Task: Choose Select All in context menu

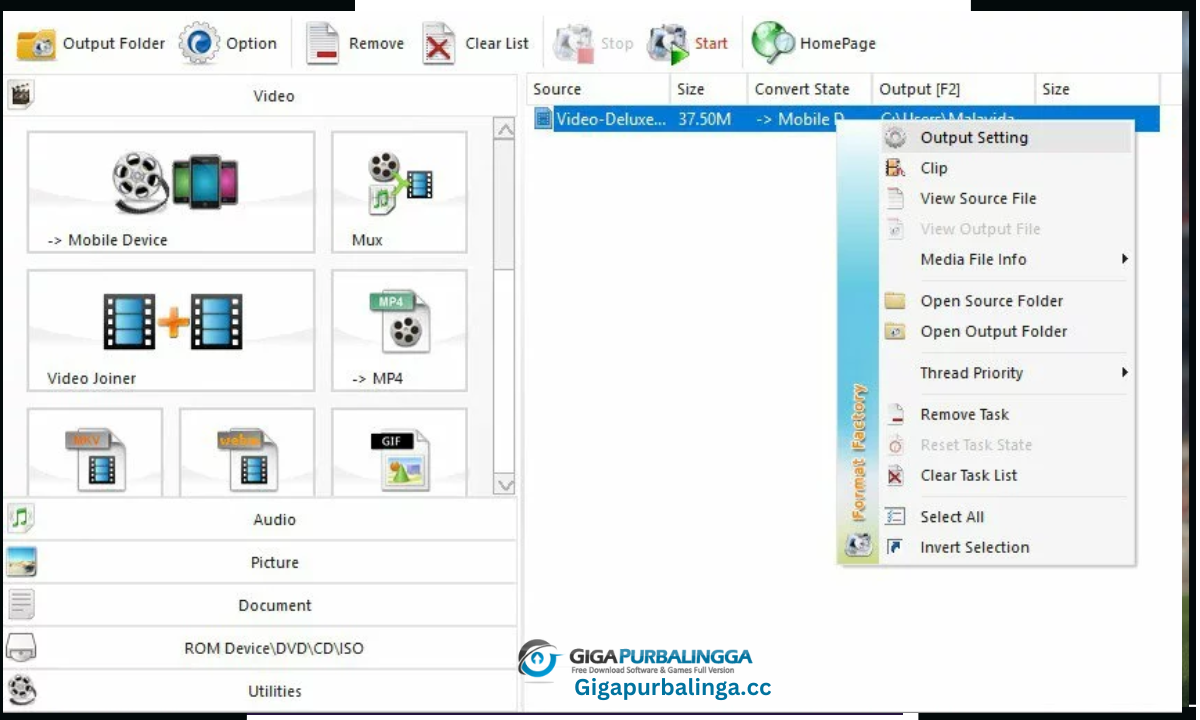Action: (1006, 517)
